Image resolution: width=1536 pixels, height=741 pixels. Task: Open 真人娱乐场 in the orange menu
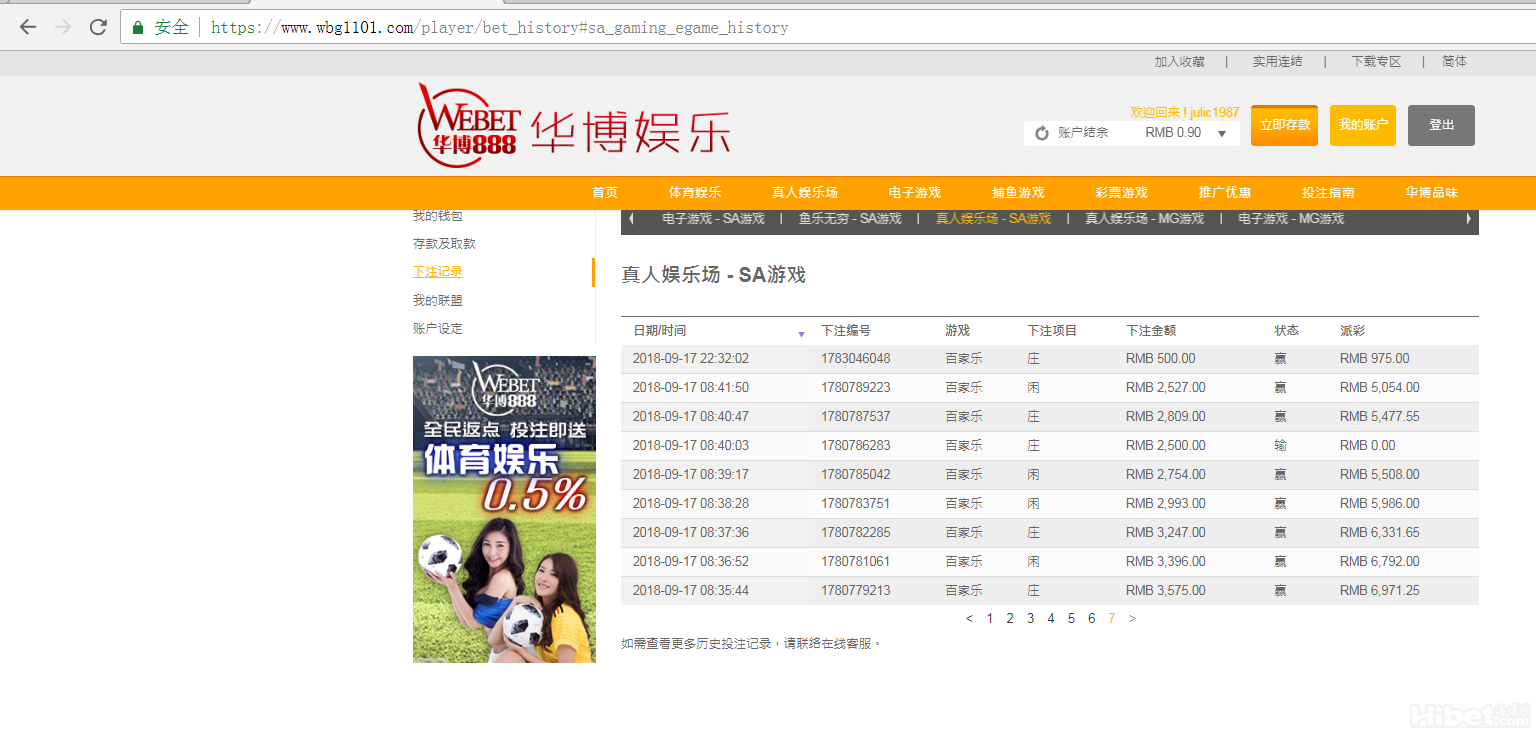pyautogui.click(x=804, y=193)
